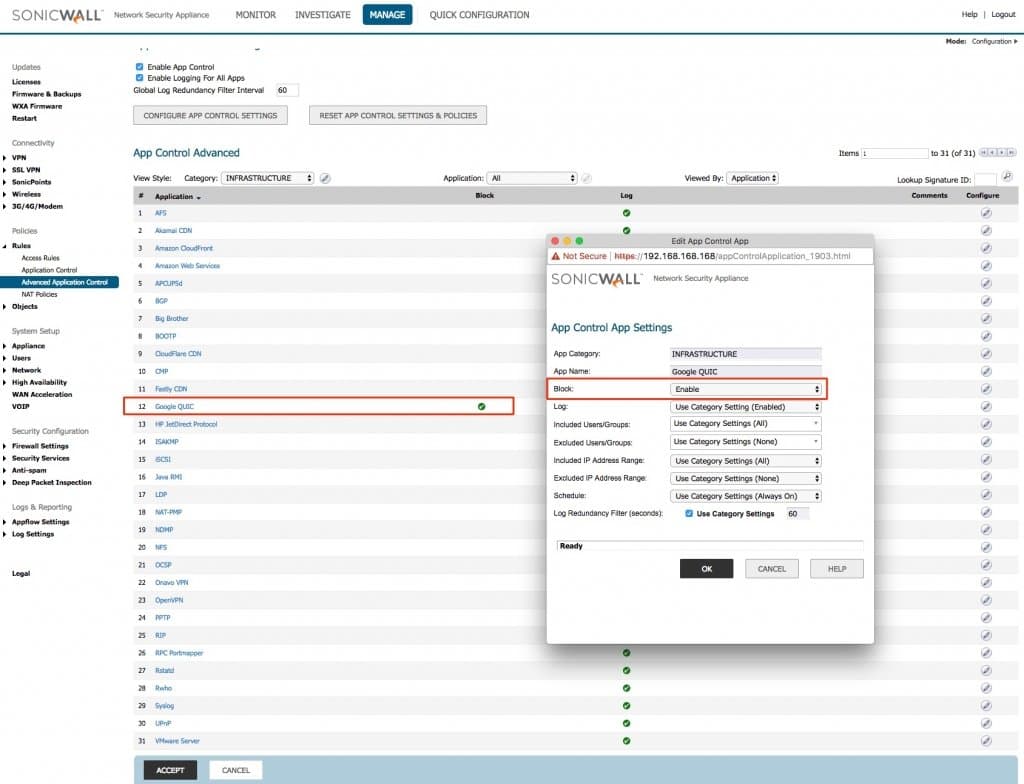Screen dimensions: 1024x784
Task: Click RESET APP CONTROL SETTINGS & POLICIES button
Action: pyautogui.click(x=398, y=116)
